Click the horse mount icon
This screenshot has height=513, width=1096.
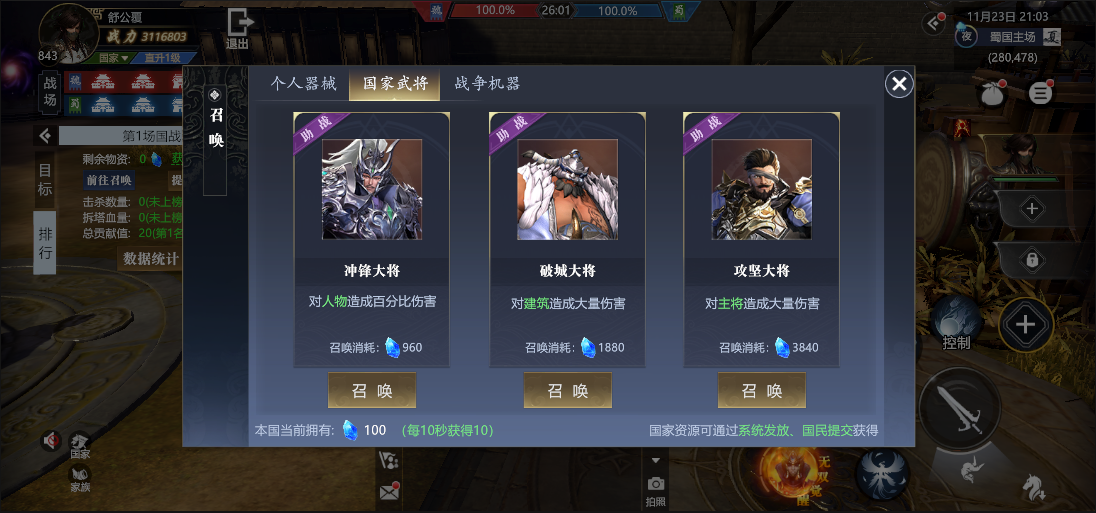(x=1034, y=486)
